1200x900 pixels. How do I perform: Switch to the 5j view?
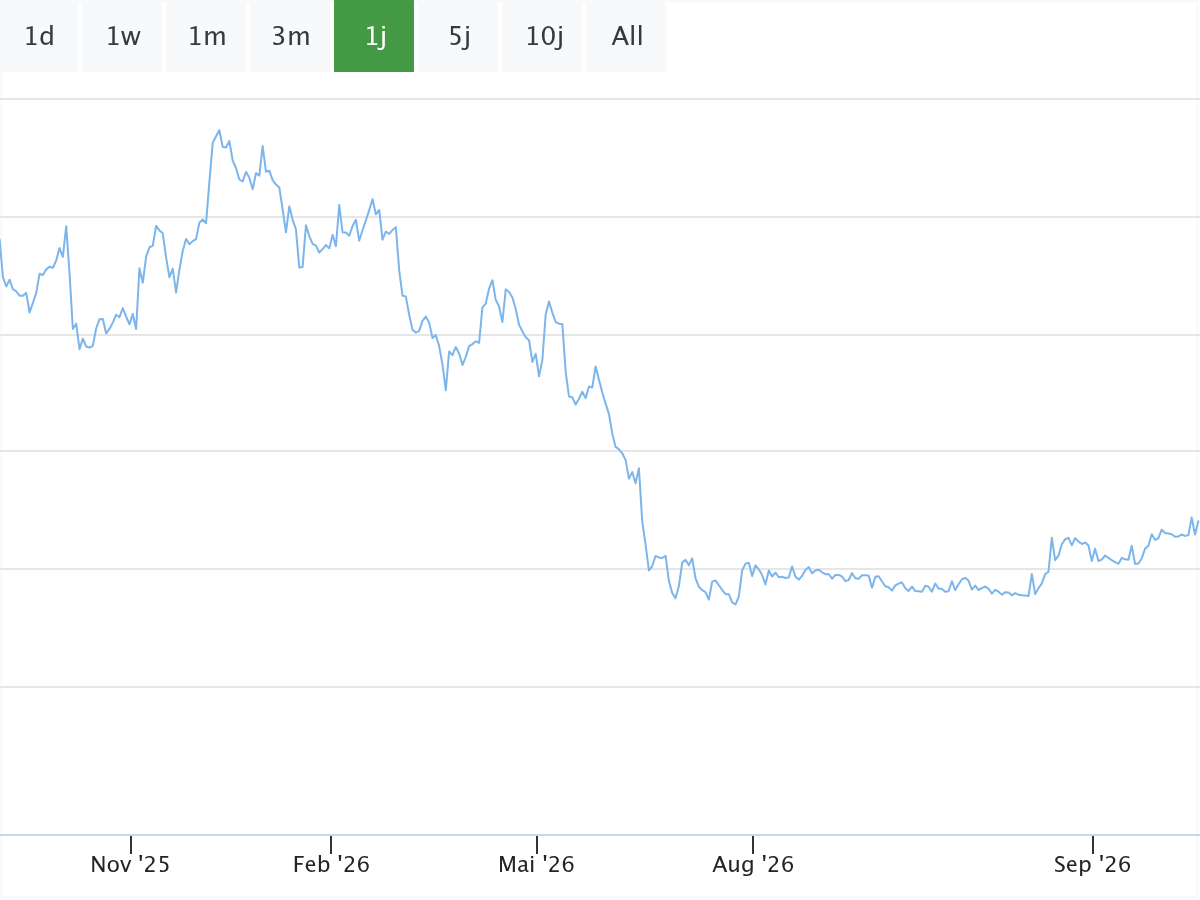click(458, 36)
